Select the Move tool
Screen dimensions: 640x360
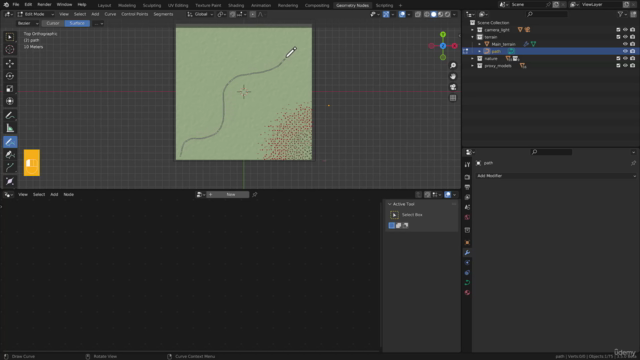(10, 64)
